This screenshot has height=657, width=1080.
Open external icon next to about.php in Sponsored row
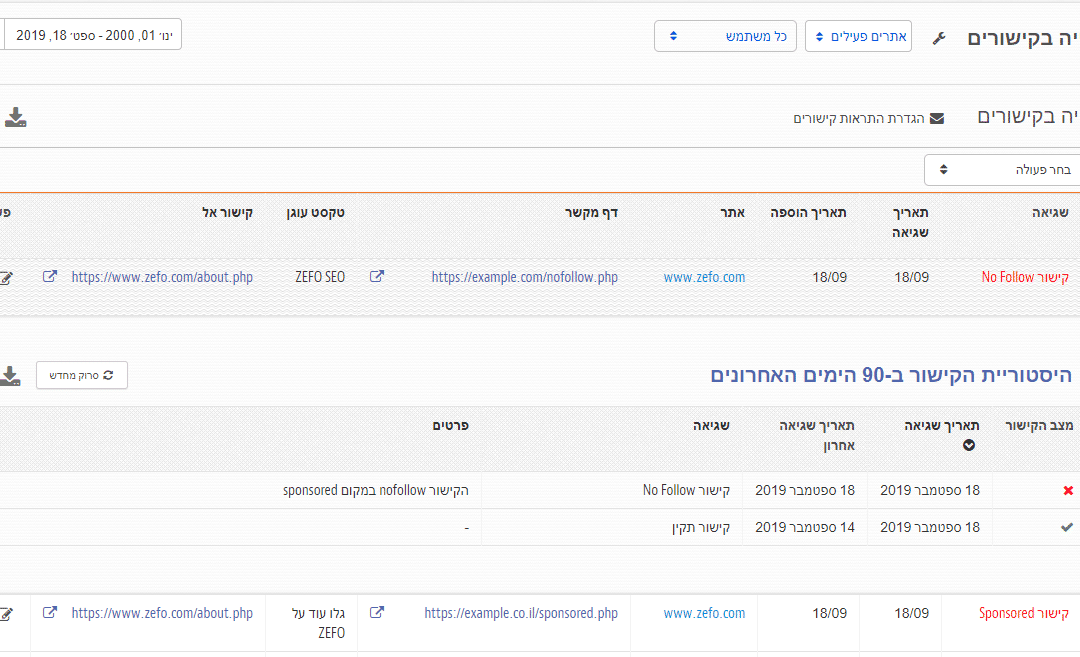click(50, 612)
